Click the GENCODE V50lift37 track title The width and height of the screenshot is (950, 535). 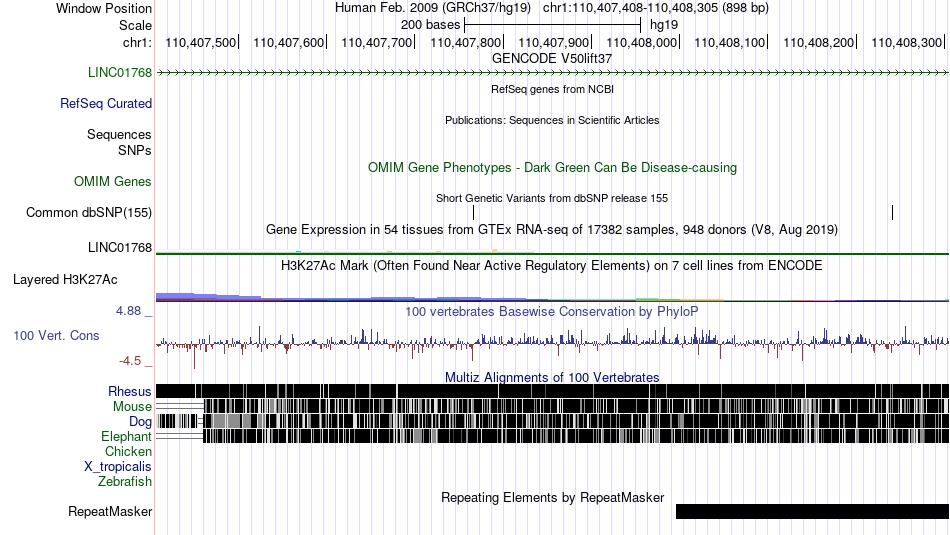point(552,59)
